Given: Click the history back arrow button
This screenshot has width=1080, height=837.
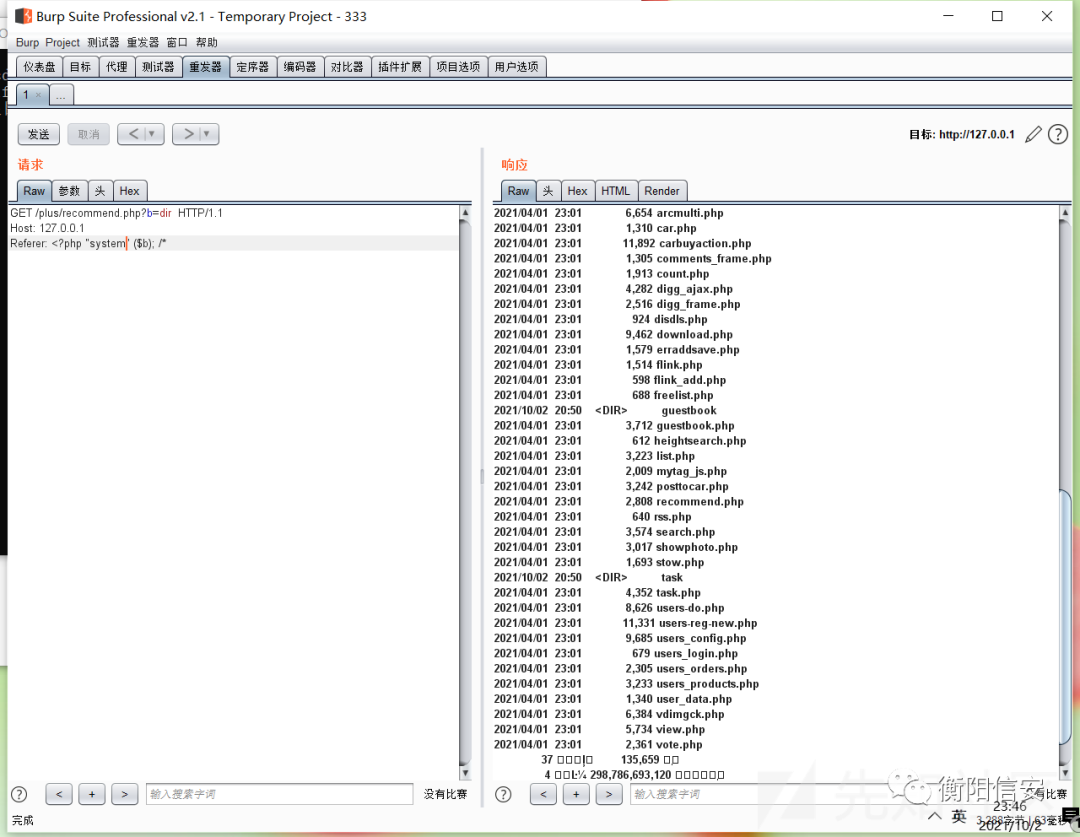Looking at the screenshot, I should coord(134,134).
